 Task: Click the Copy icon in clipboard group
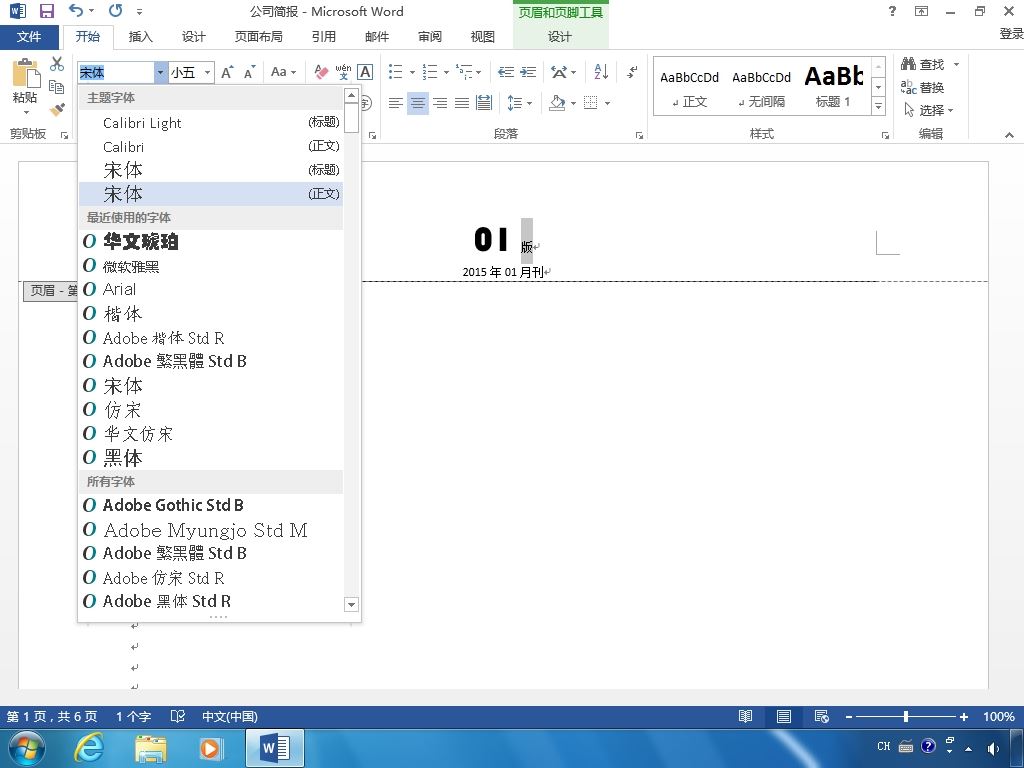(57, 87)
